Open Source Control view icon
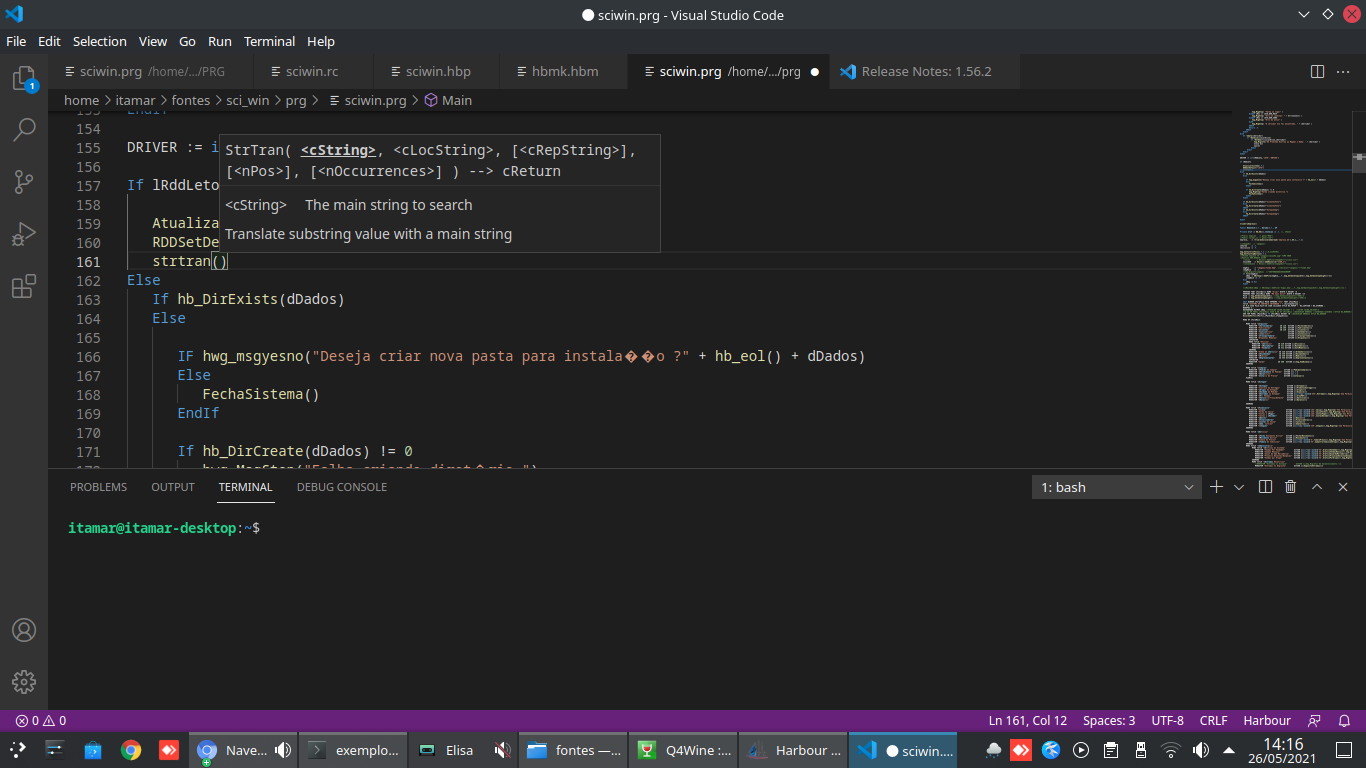This screenshot has width=1366, height=768. (24, 182)
